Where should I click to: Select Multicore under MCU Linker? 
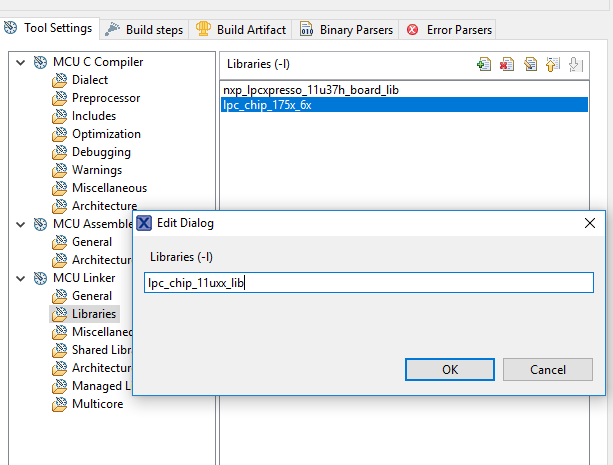point(97,404)
